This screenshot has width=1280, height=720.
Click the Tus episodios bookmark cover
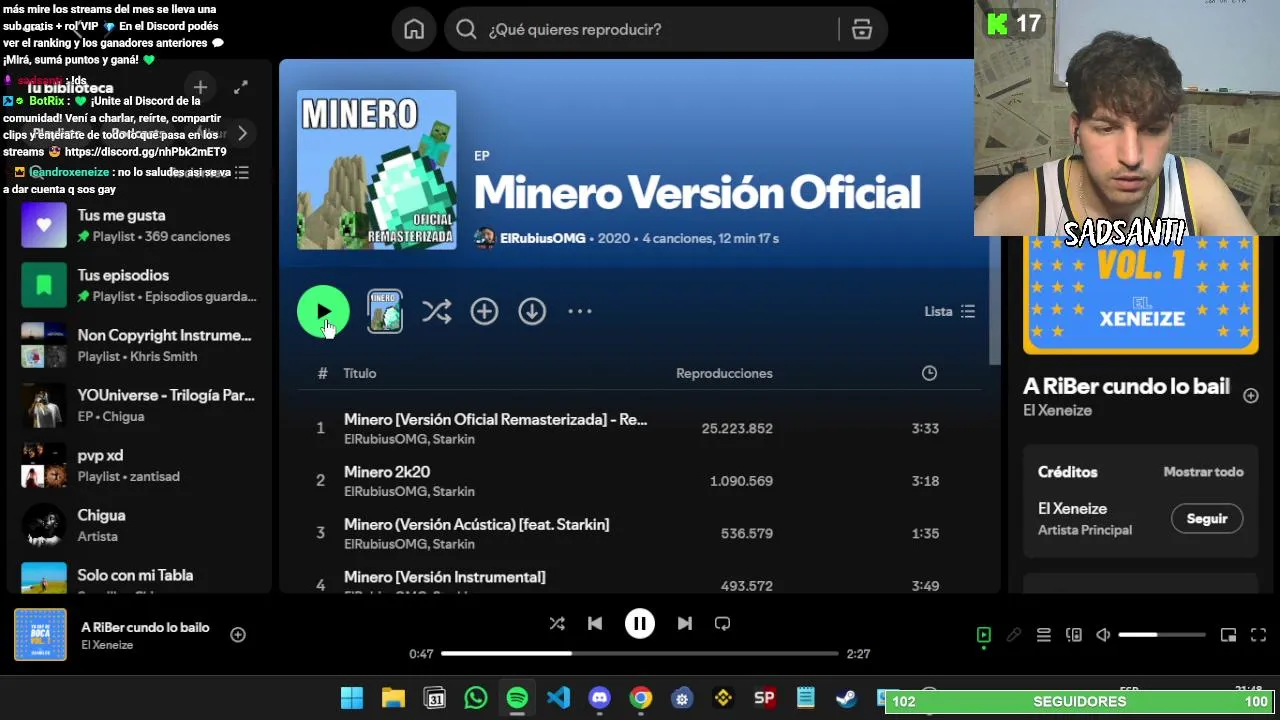pos(44,285)
